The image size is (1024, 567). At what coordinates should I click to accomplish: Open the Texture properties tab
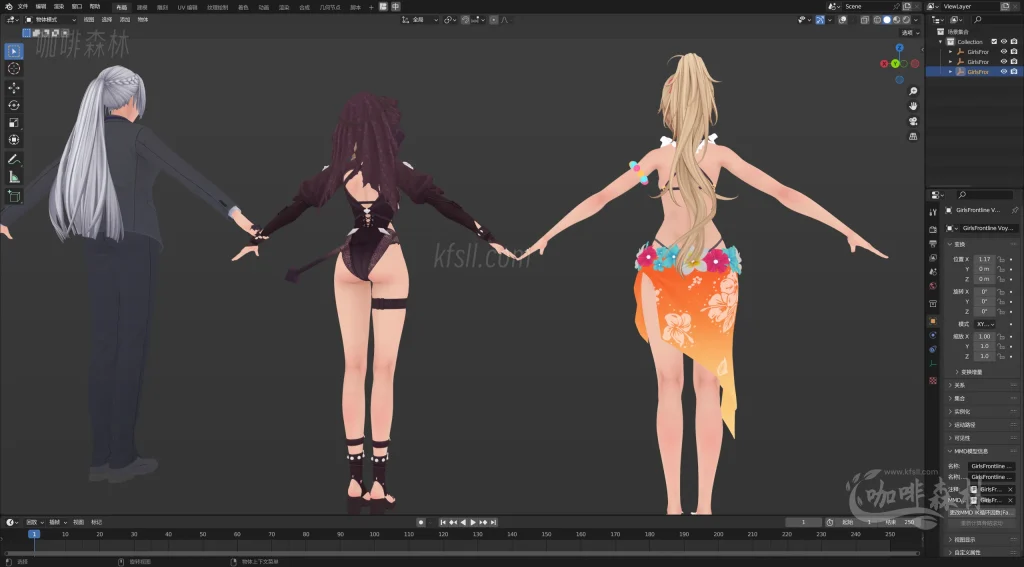click(933, 380)
